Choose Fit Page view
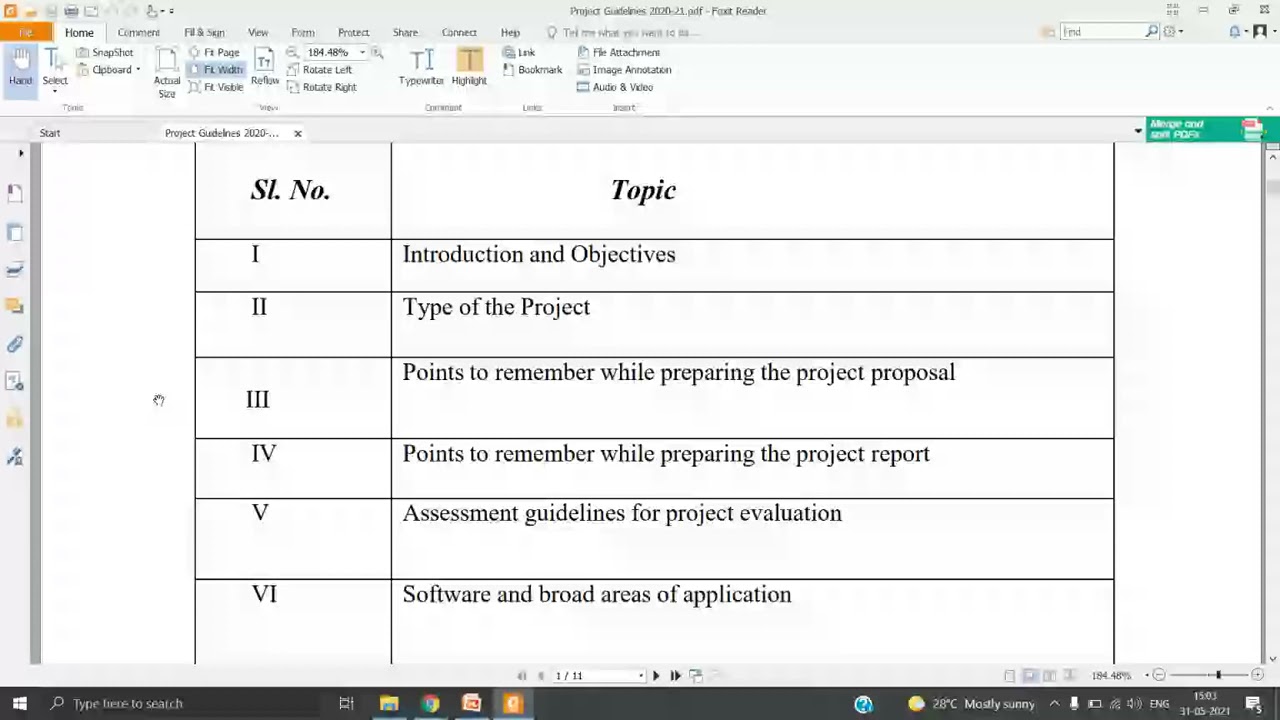The height and width of the screenshot is (720, 1280). pyautogui.click(x=214, y=52)
